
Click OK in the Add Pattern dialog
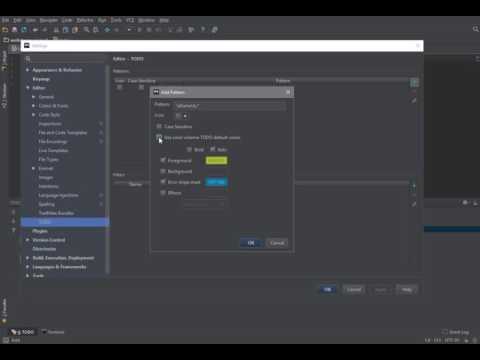[251, 243]
